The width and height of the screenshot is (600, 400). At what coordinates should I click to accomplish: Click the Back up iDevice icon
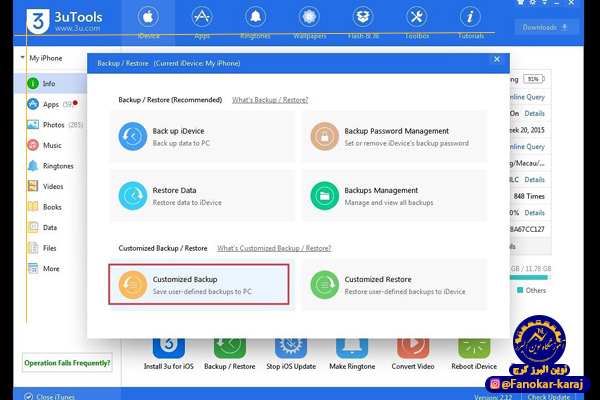[133, 136]
